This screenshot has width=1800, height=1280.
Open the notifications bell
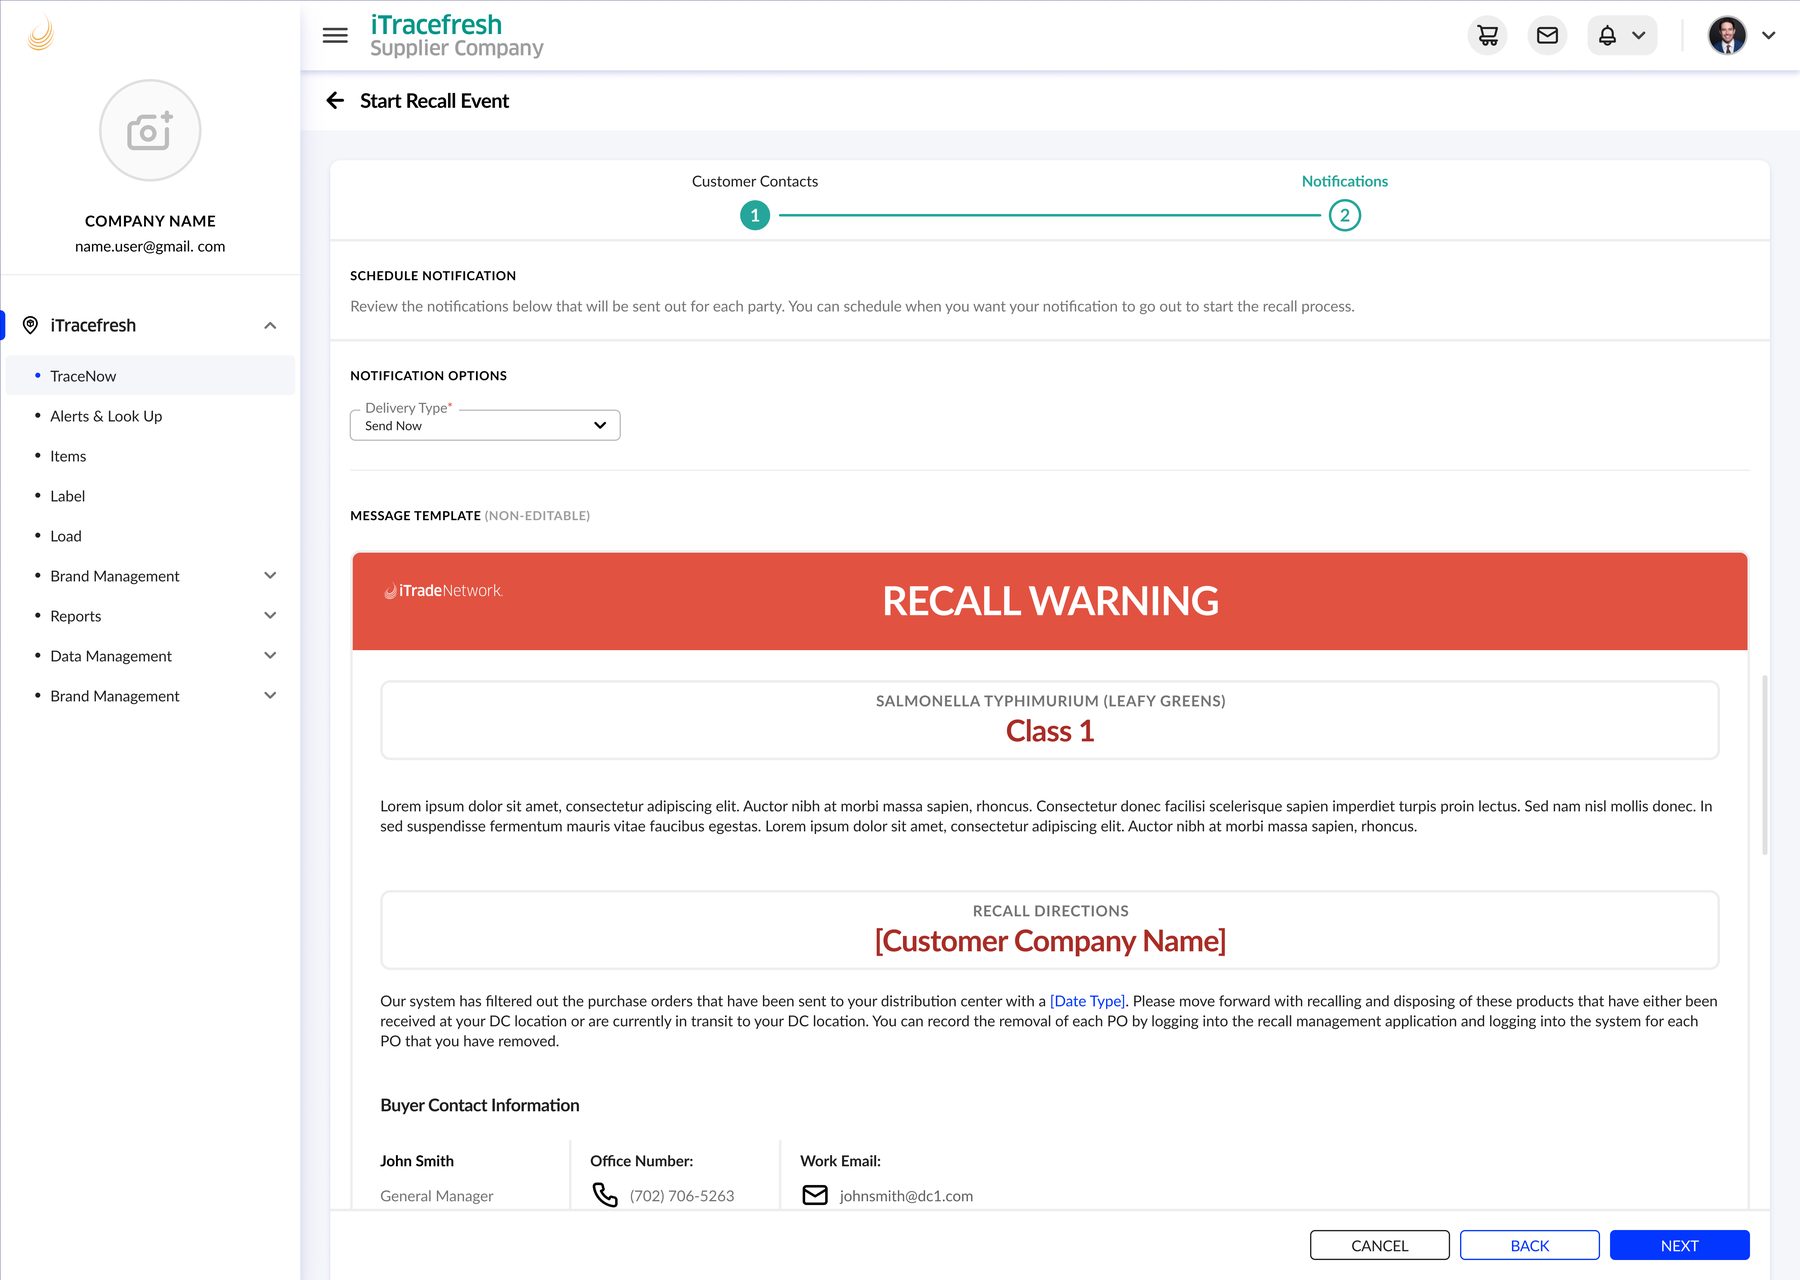(1607, 36)
